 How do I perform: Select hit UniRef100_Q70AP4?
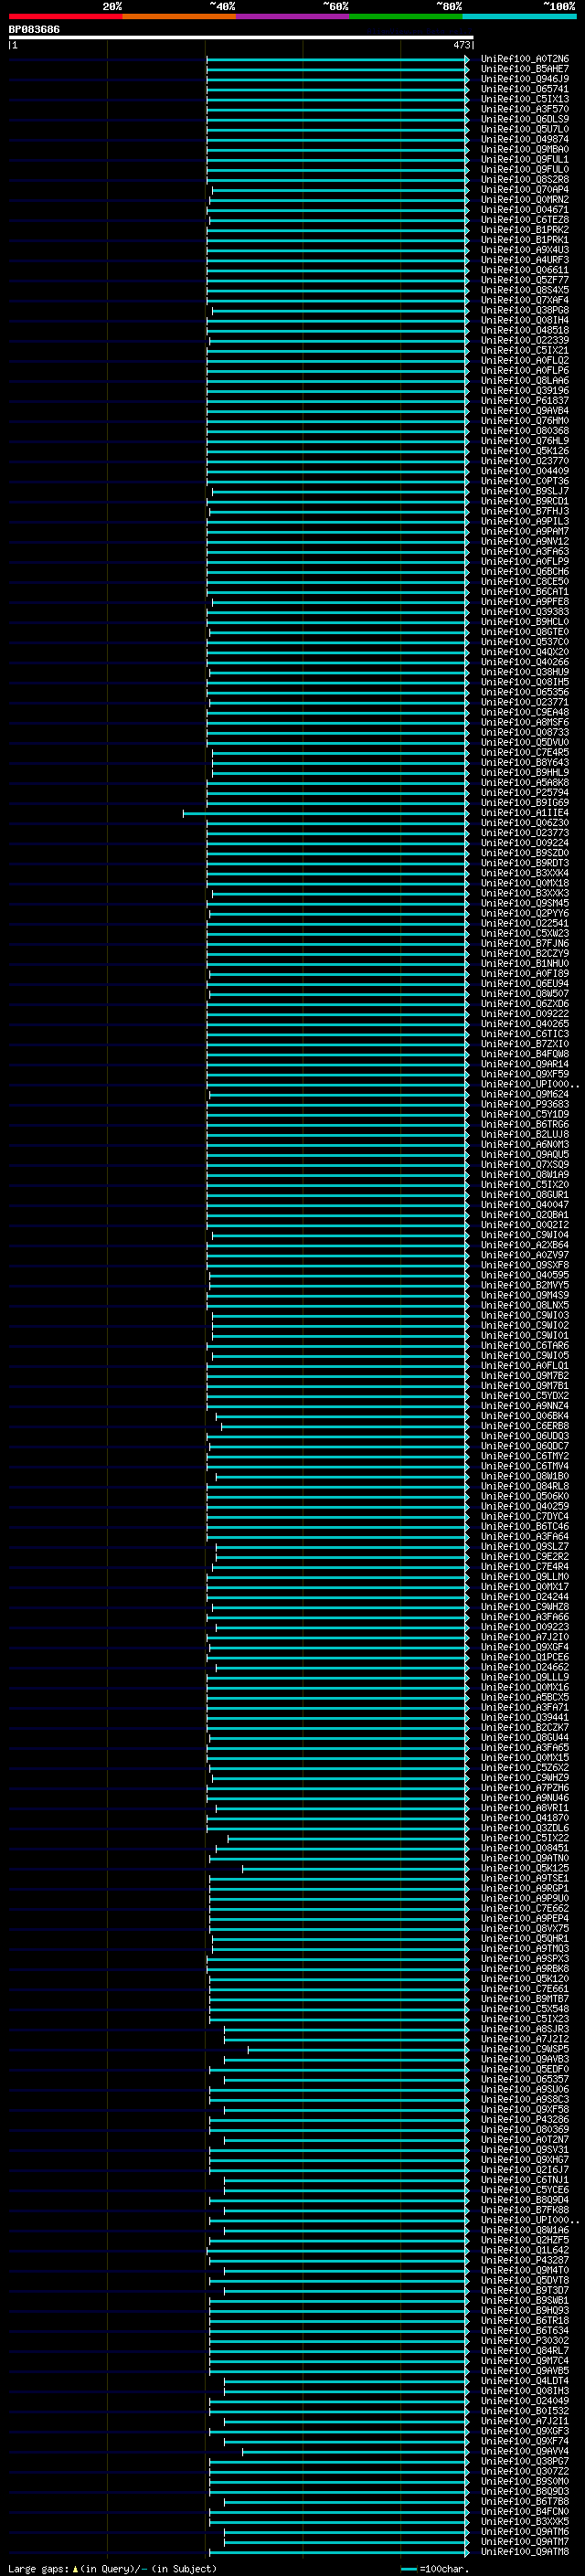524,190
